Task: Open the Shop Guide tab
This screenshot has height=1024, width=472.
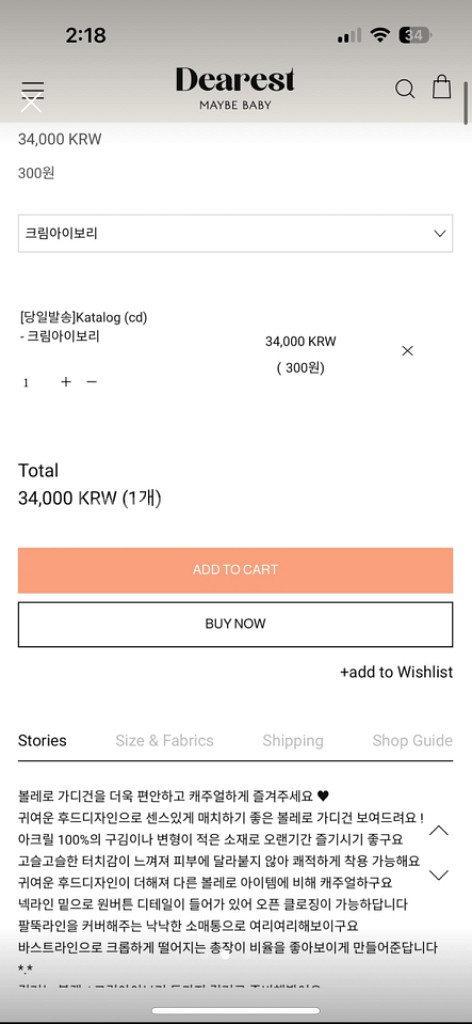Action: 412,741
